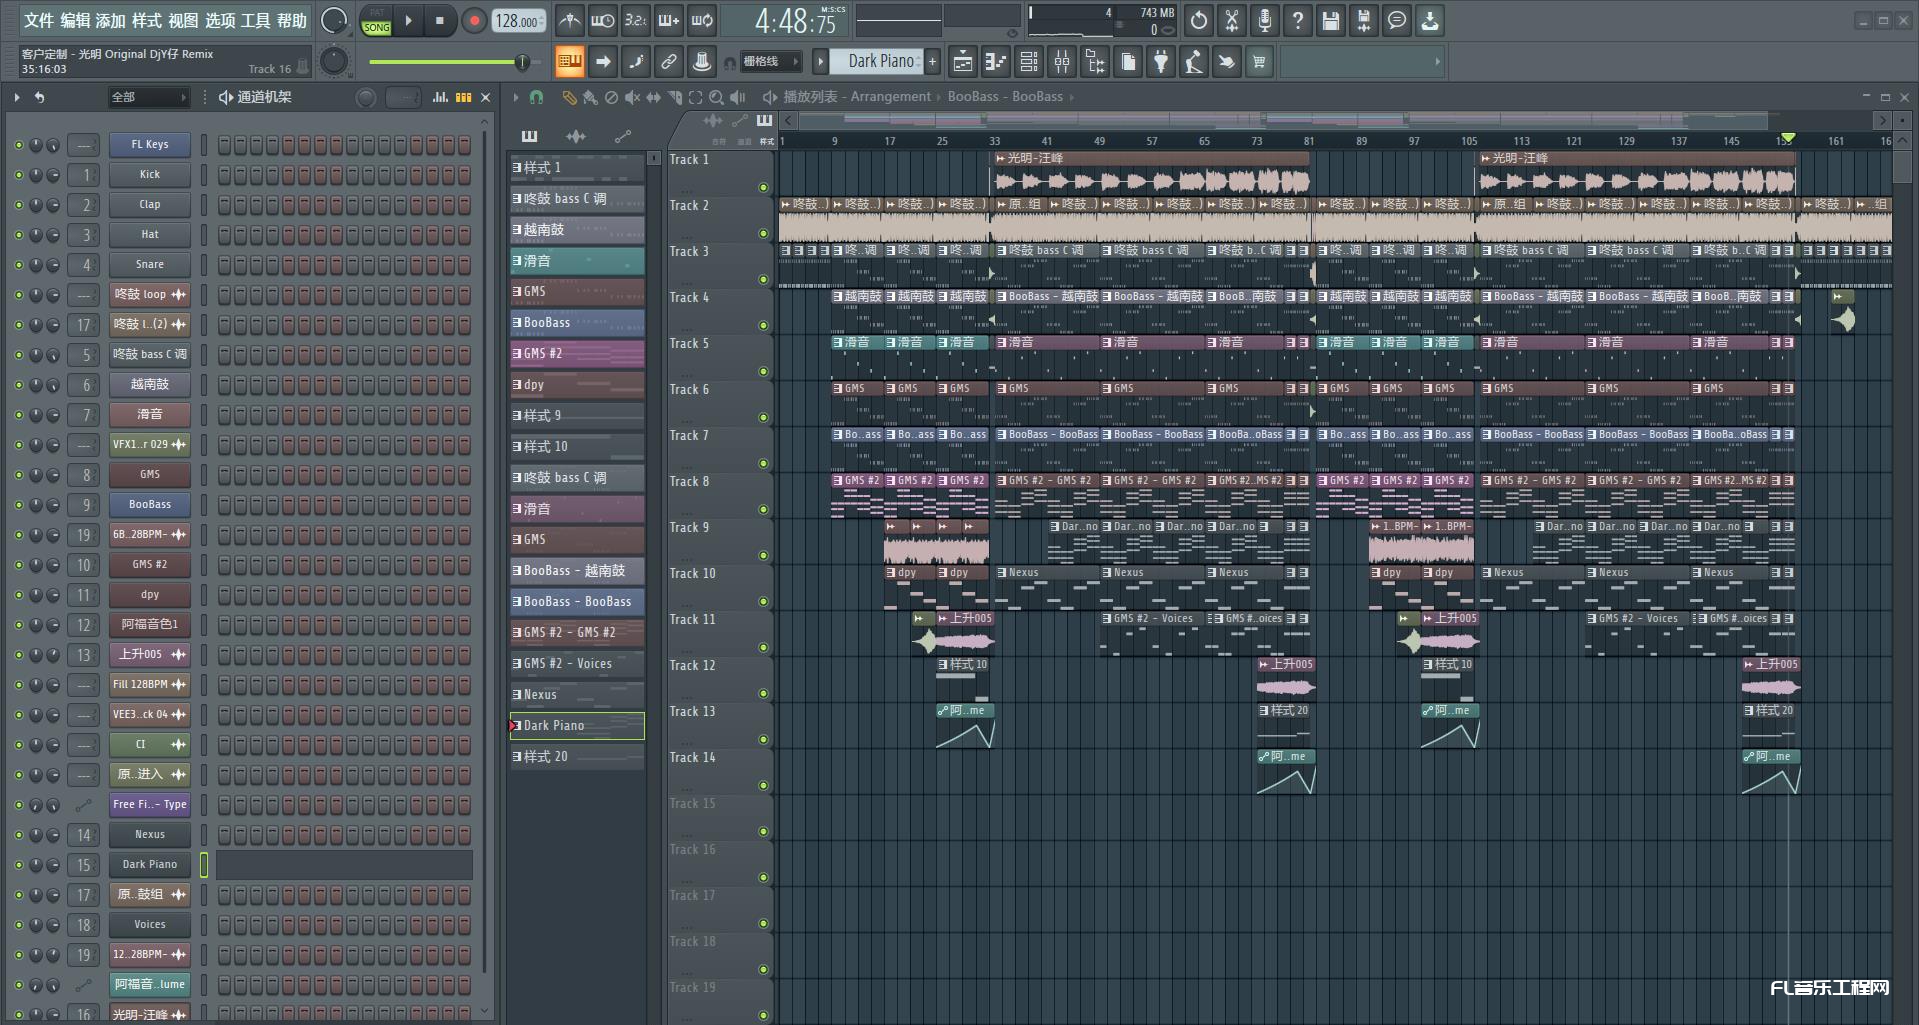Enable wait for input to start playing
Viewport: 1919px width, 1025px height.
(x=603, y=20)
